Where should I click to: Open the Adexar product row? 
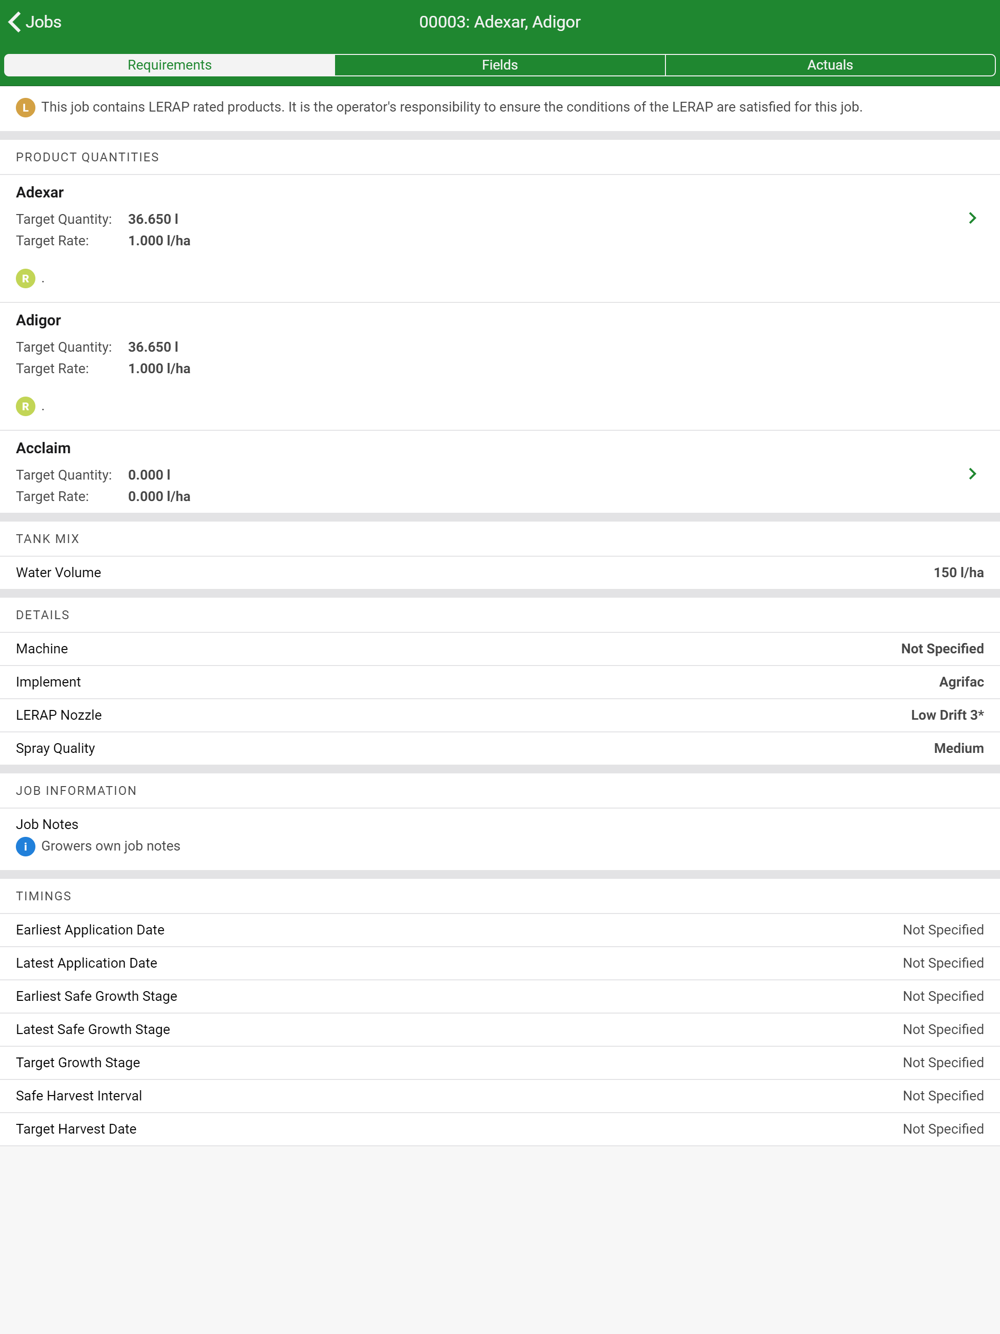[x=500, y=239]
